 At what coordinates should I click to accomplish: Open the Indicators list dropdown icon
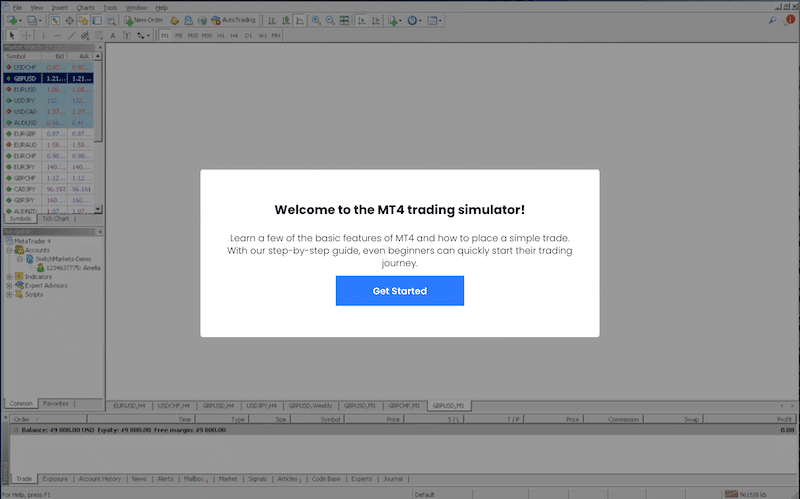(x=394, y=20)
